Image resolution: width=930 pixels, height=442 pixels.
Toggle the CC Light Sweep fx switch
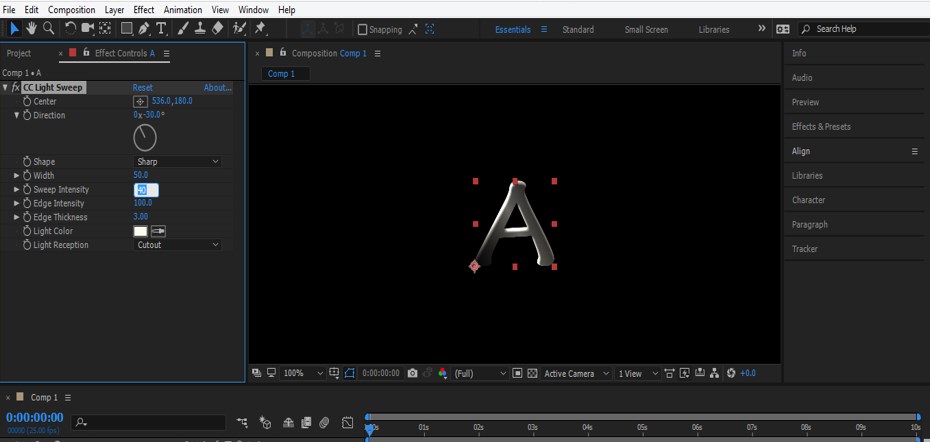tap(16, 88)
